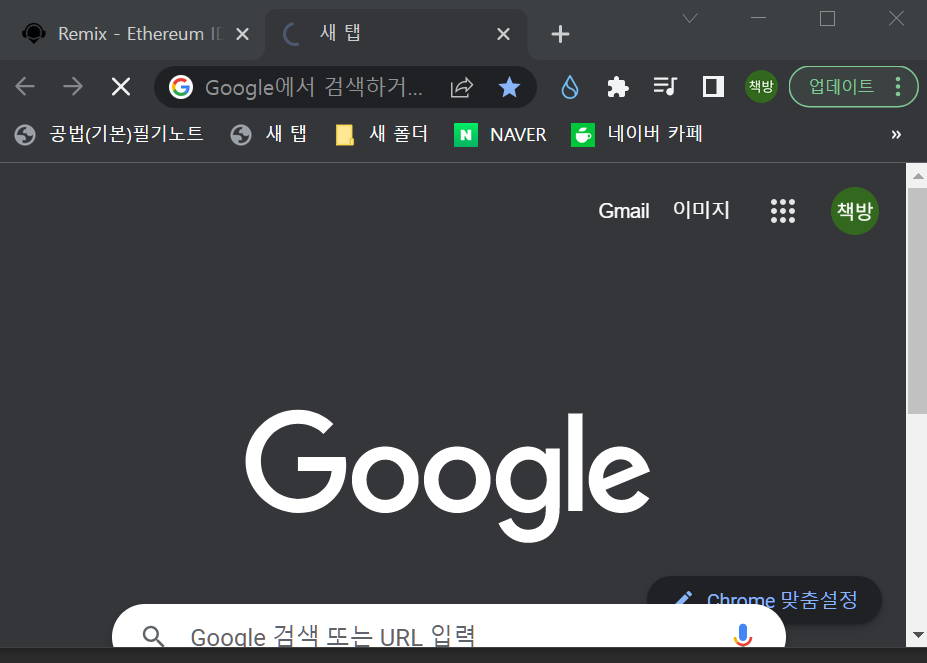
Task: Open a new tab with the plus button
Action: (x=560, y=34)
